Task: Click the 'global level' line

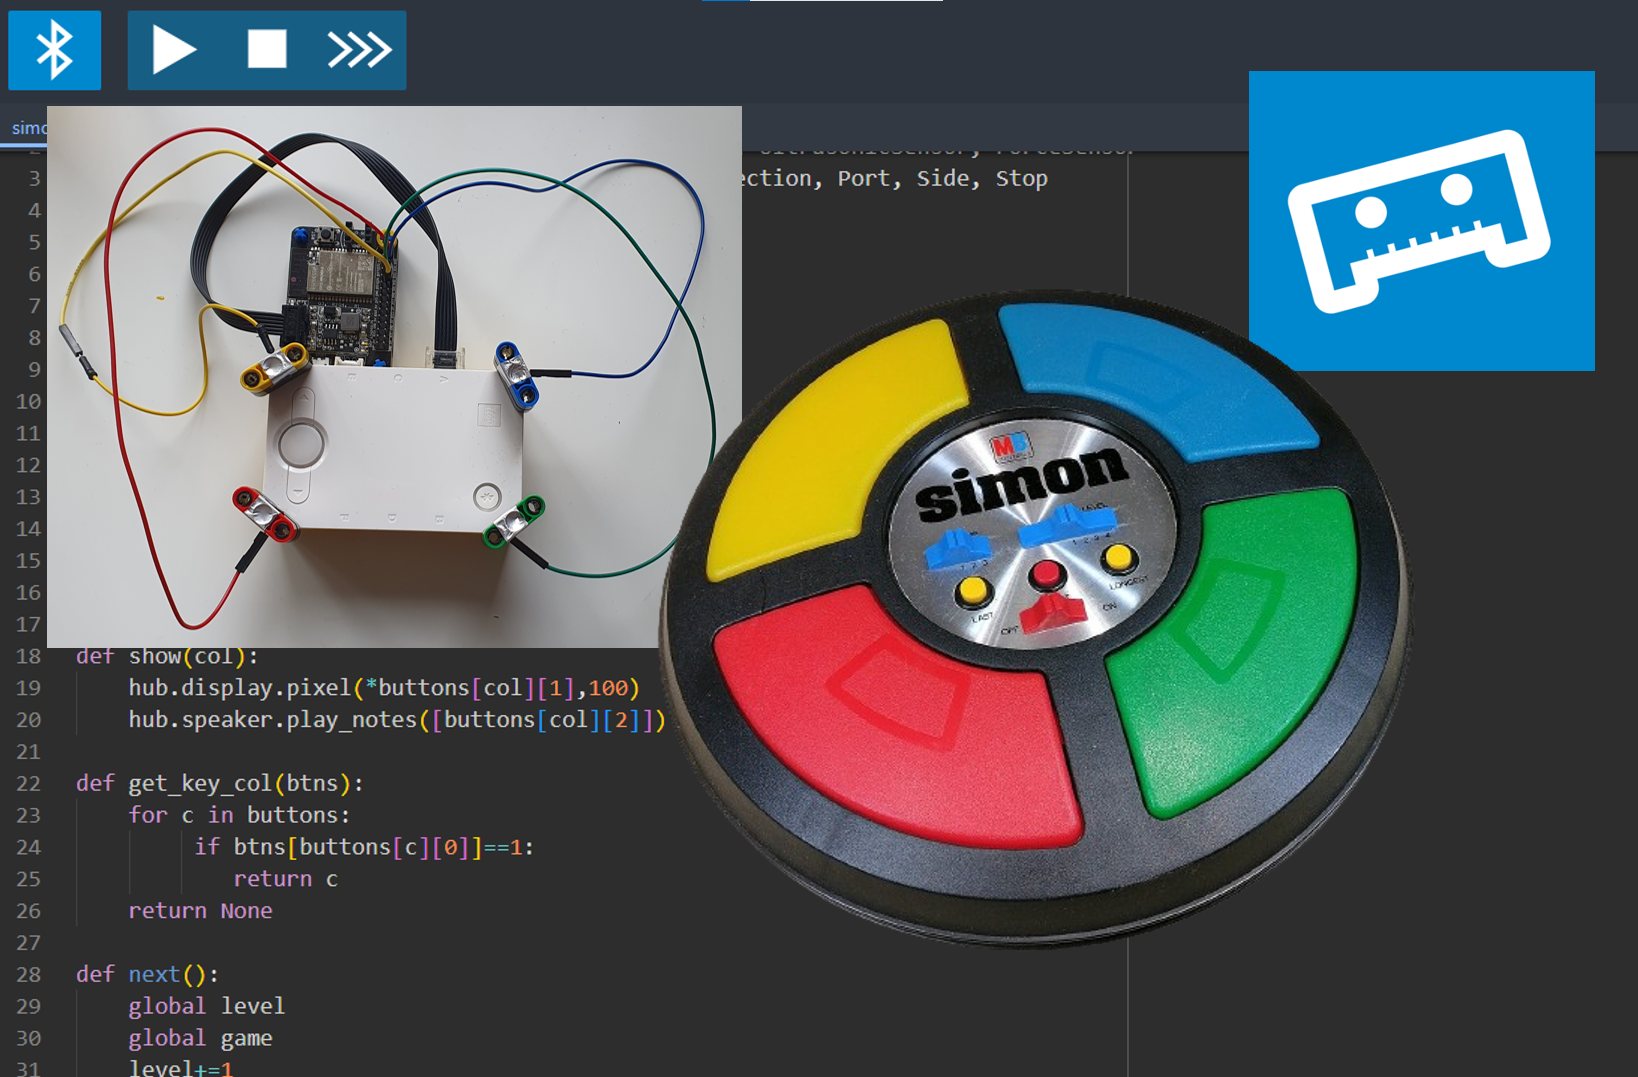Action: pyautogui.click(x=206, y=1006)
